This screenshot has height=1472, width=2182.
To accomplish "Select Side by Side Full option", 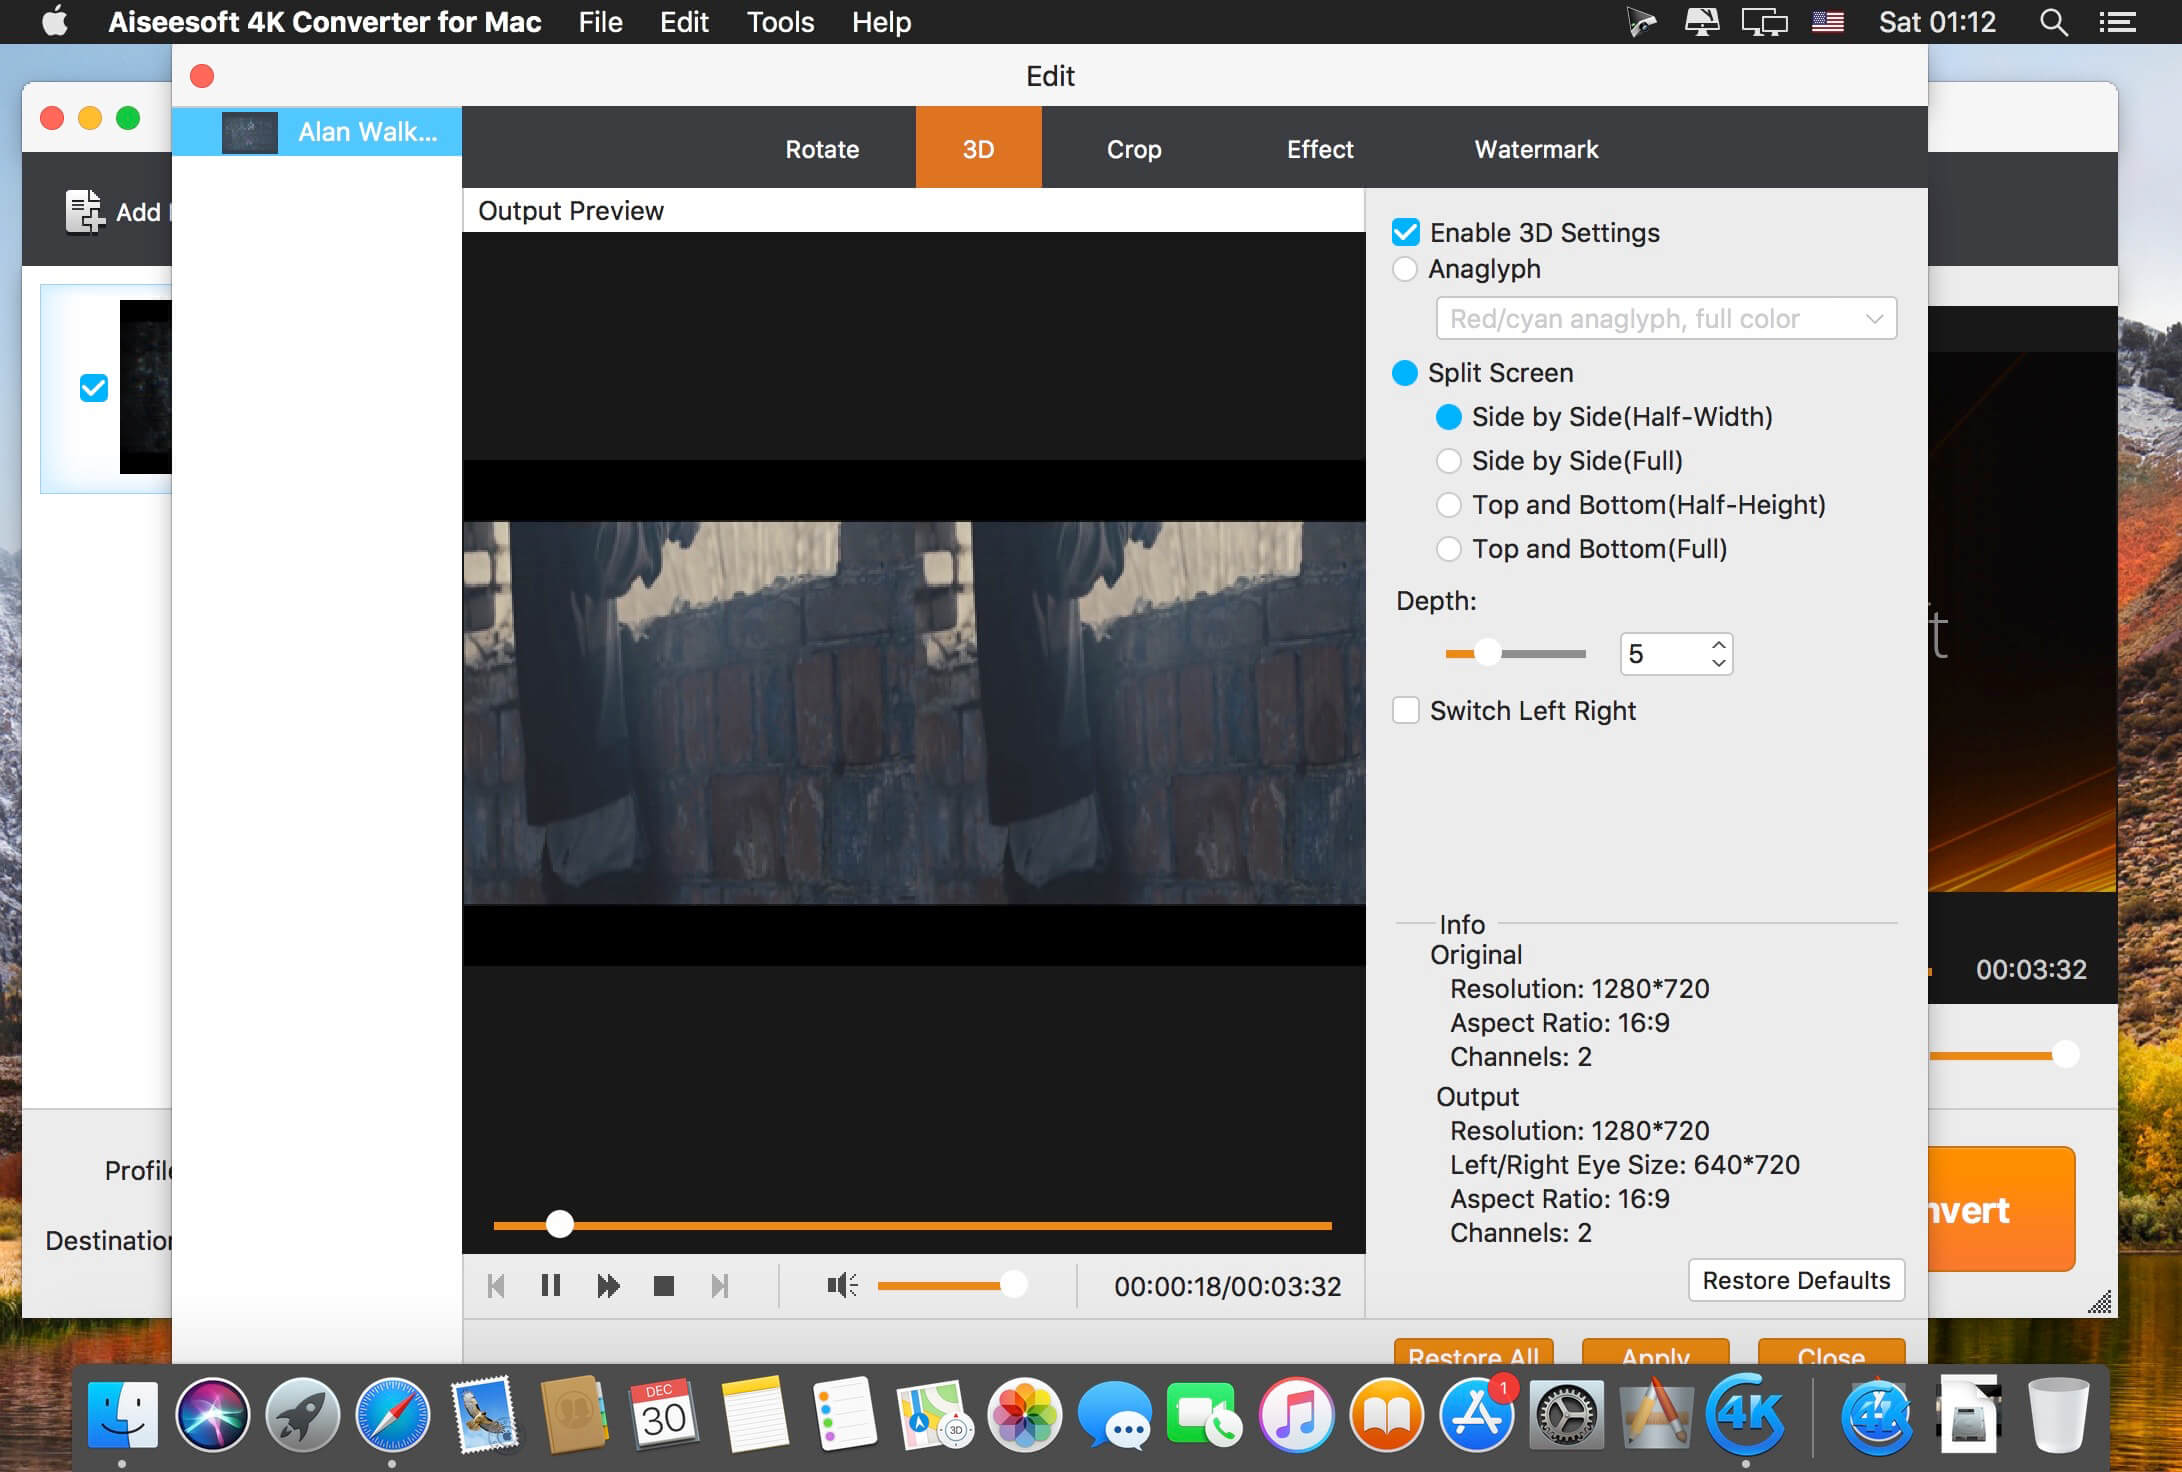I will click(x=1449, y=460).
